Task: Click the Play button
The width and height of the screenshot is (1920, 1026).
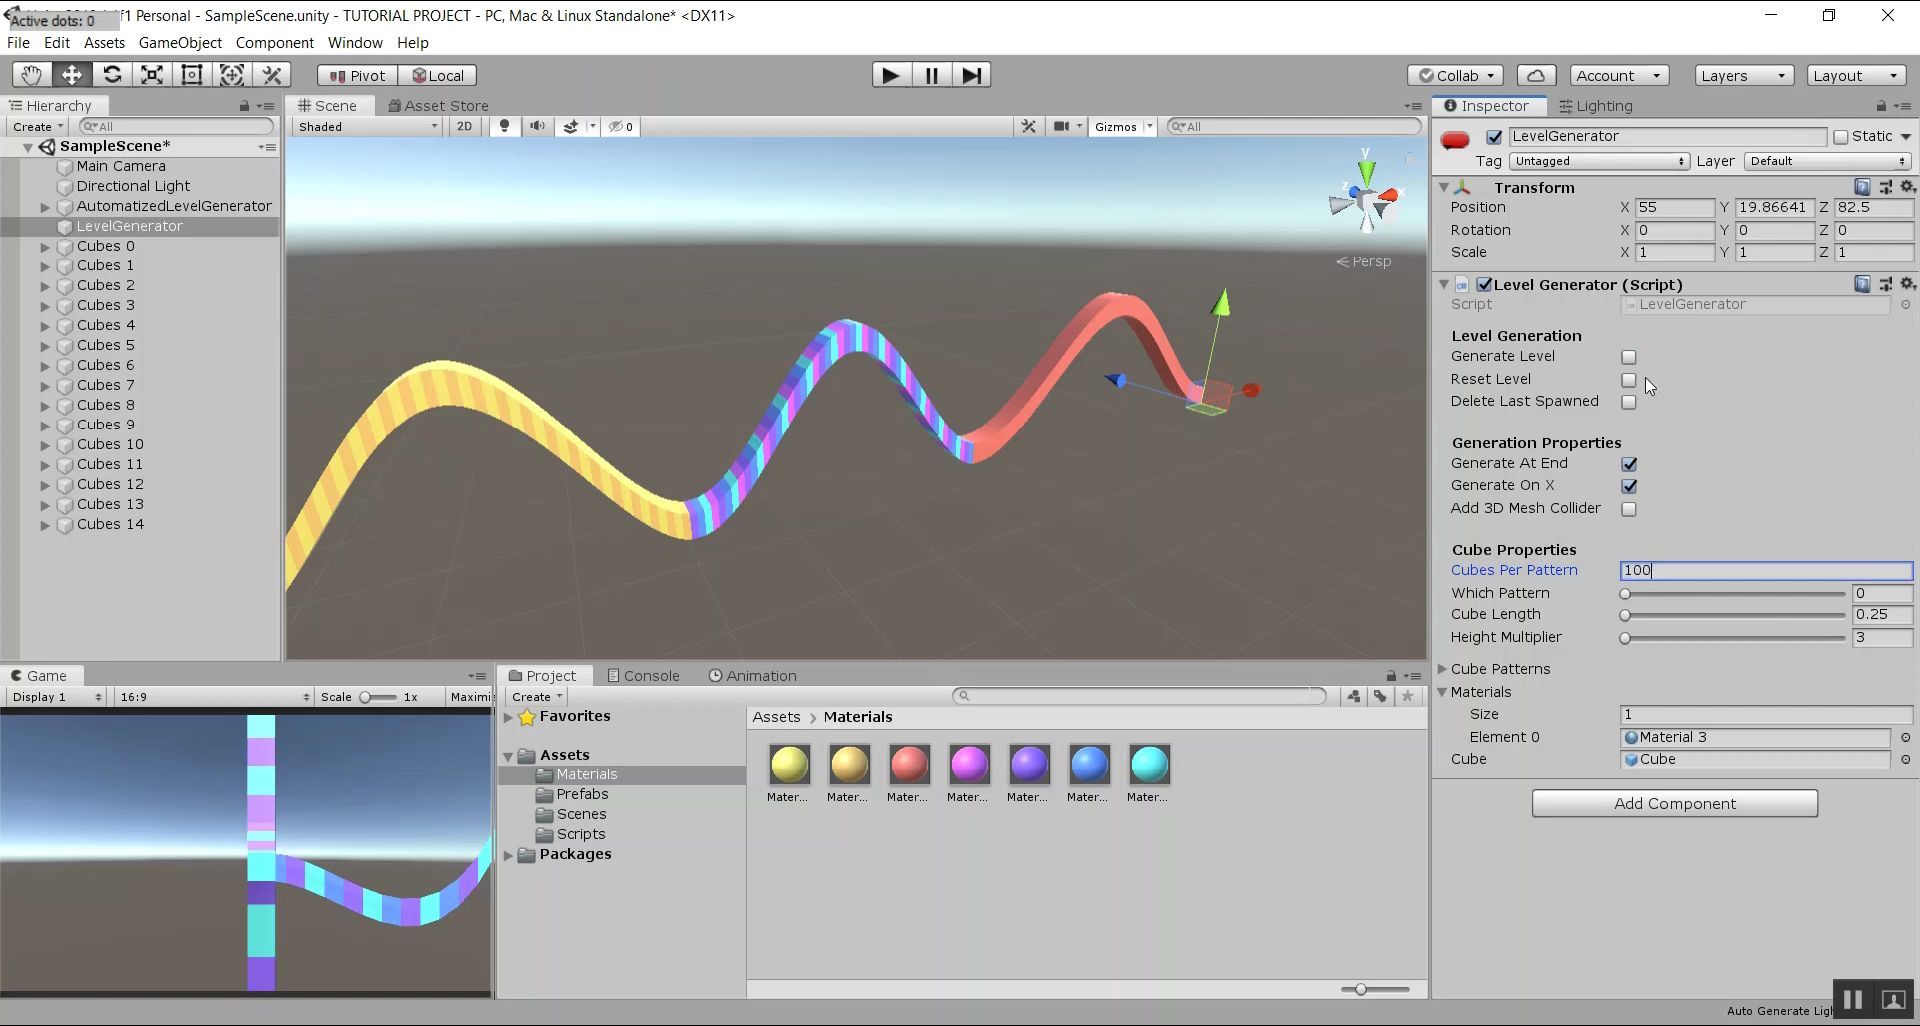Action: 890,75
